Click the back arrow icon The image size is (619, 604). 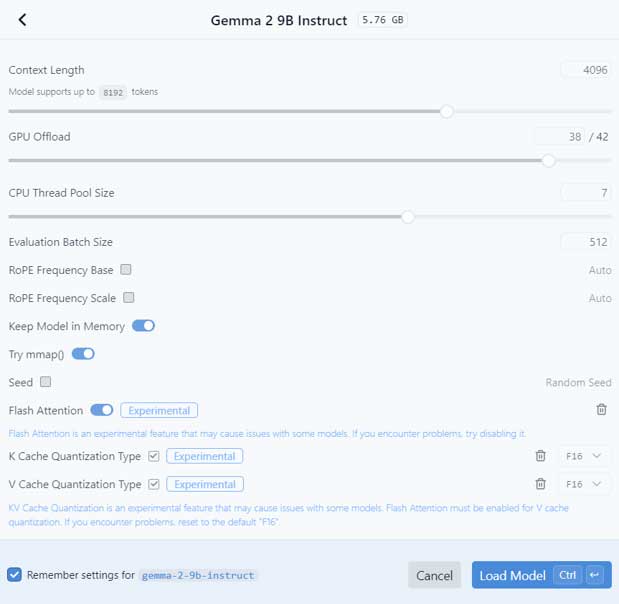[x=22, y=20]
